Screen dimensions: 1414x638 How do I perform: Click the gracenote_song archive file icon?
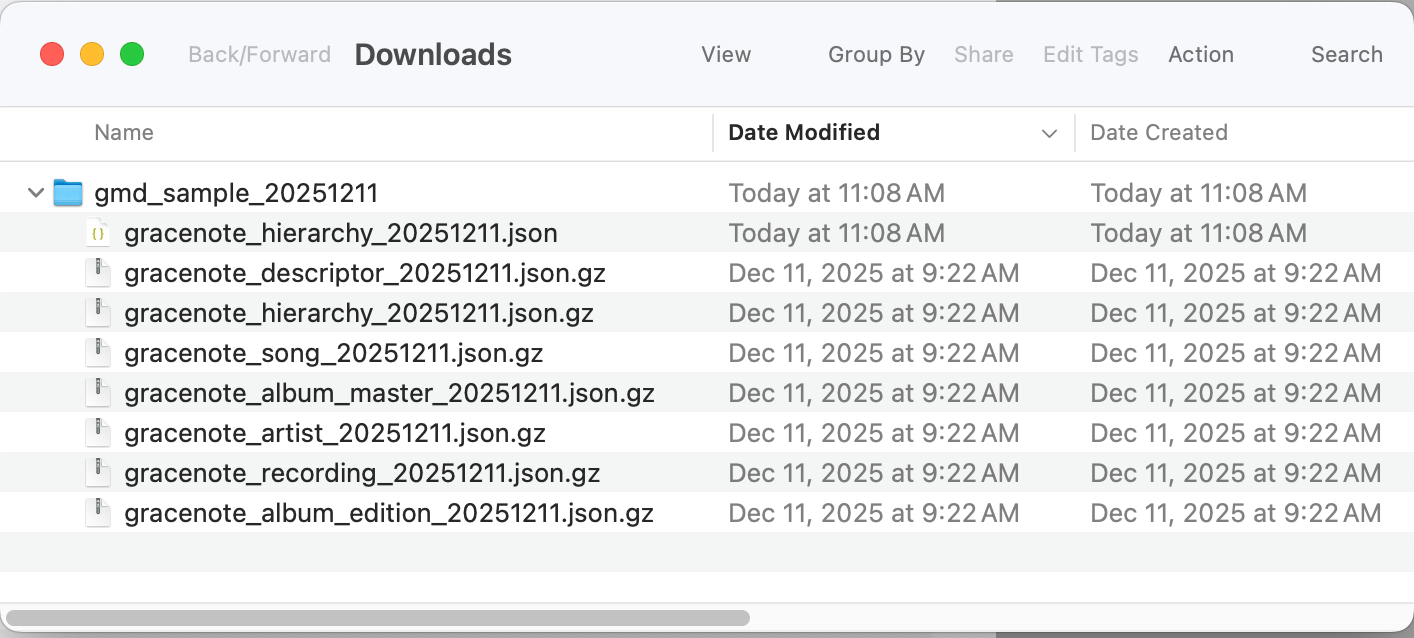click(98, 353)
